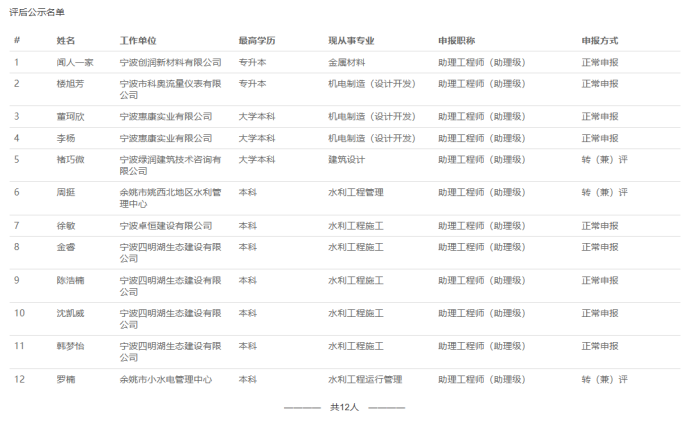Image resolution: width=692 pixels, height=425 pixels.
Task: Click the 申报方式 column header
Action: point(600,41)
